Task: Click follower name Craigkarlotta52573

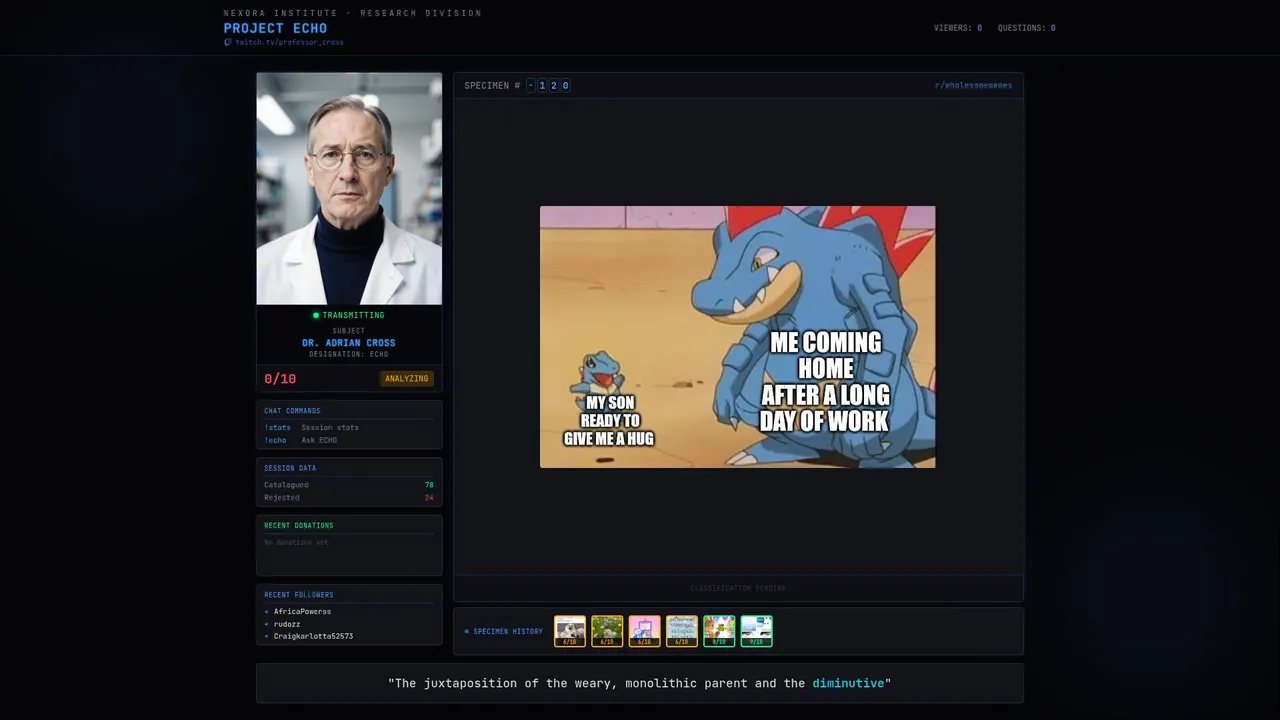Action: 313,636
